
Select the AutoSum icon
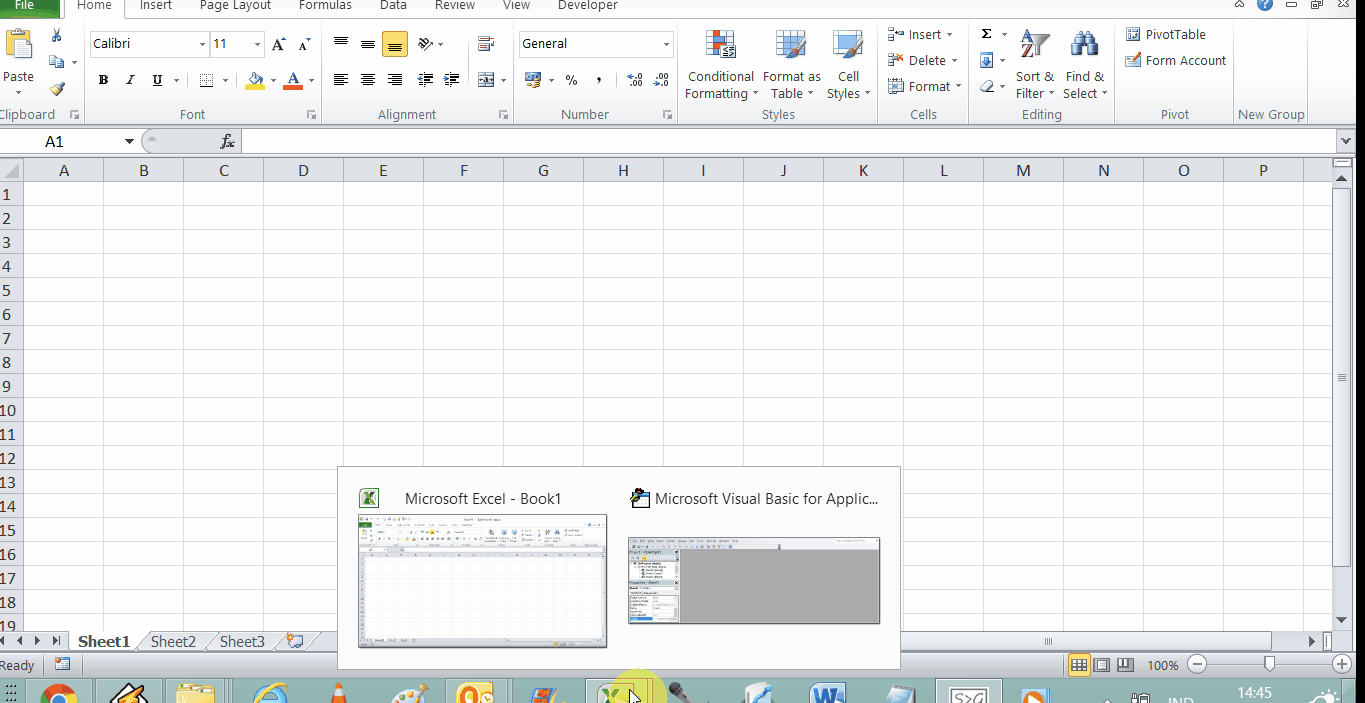986,33
